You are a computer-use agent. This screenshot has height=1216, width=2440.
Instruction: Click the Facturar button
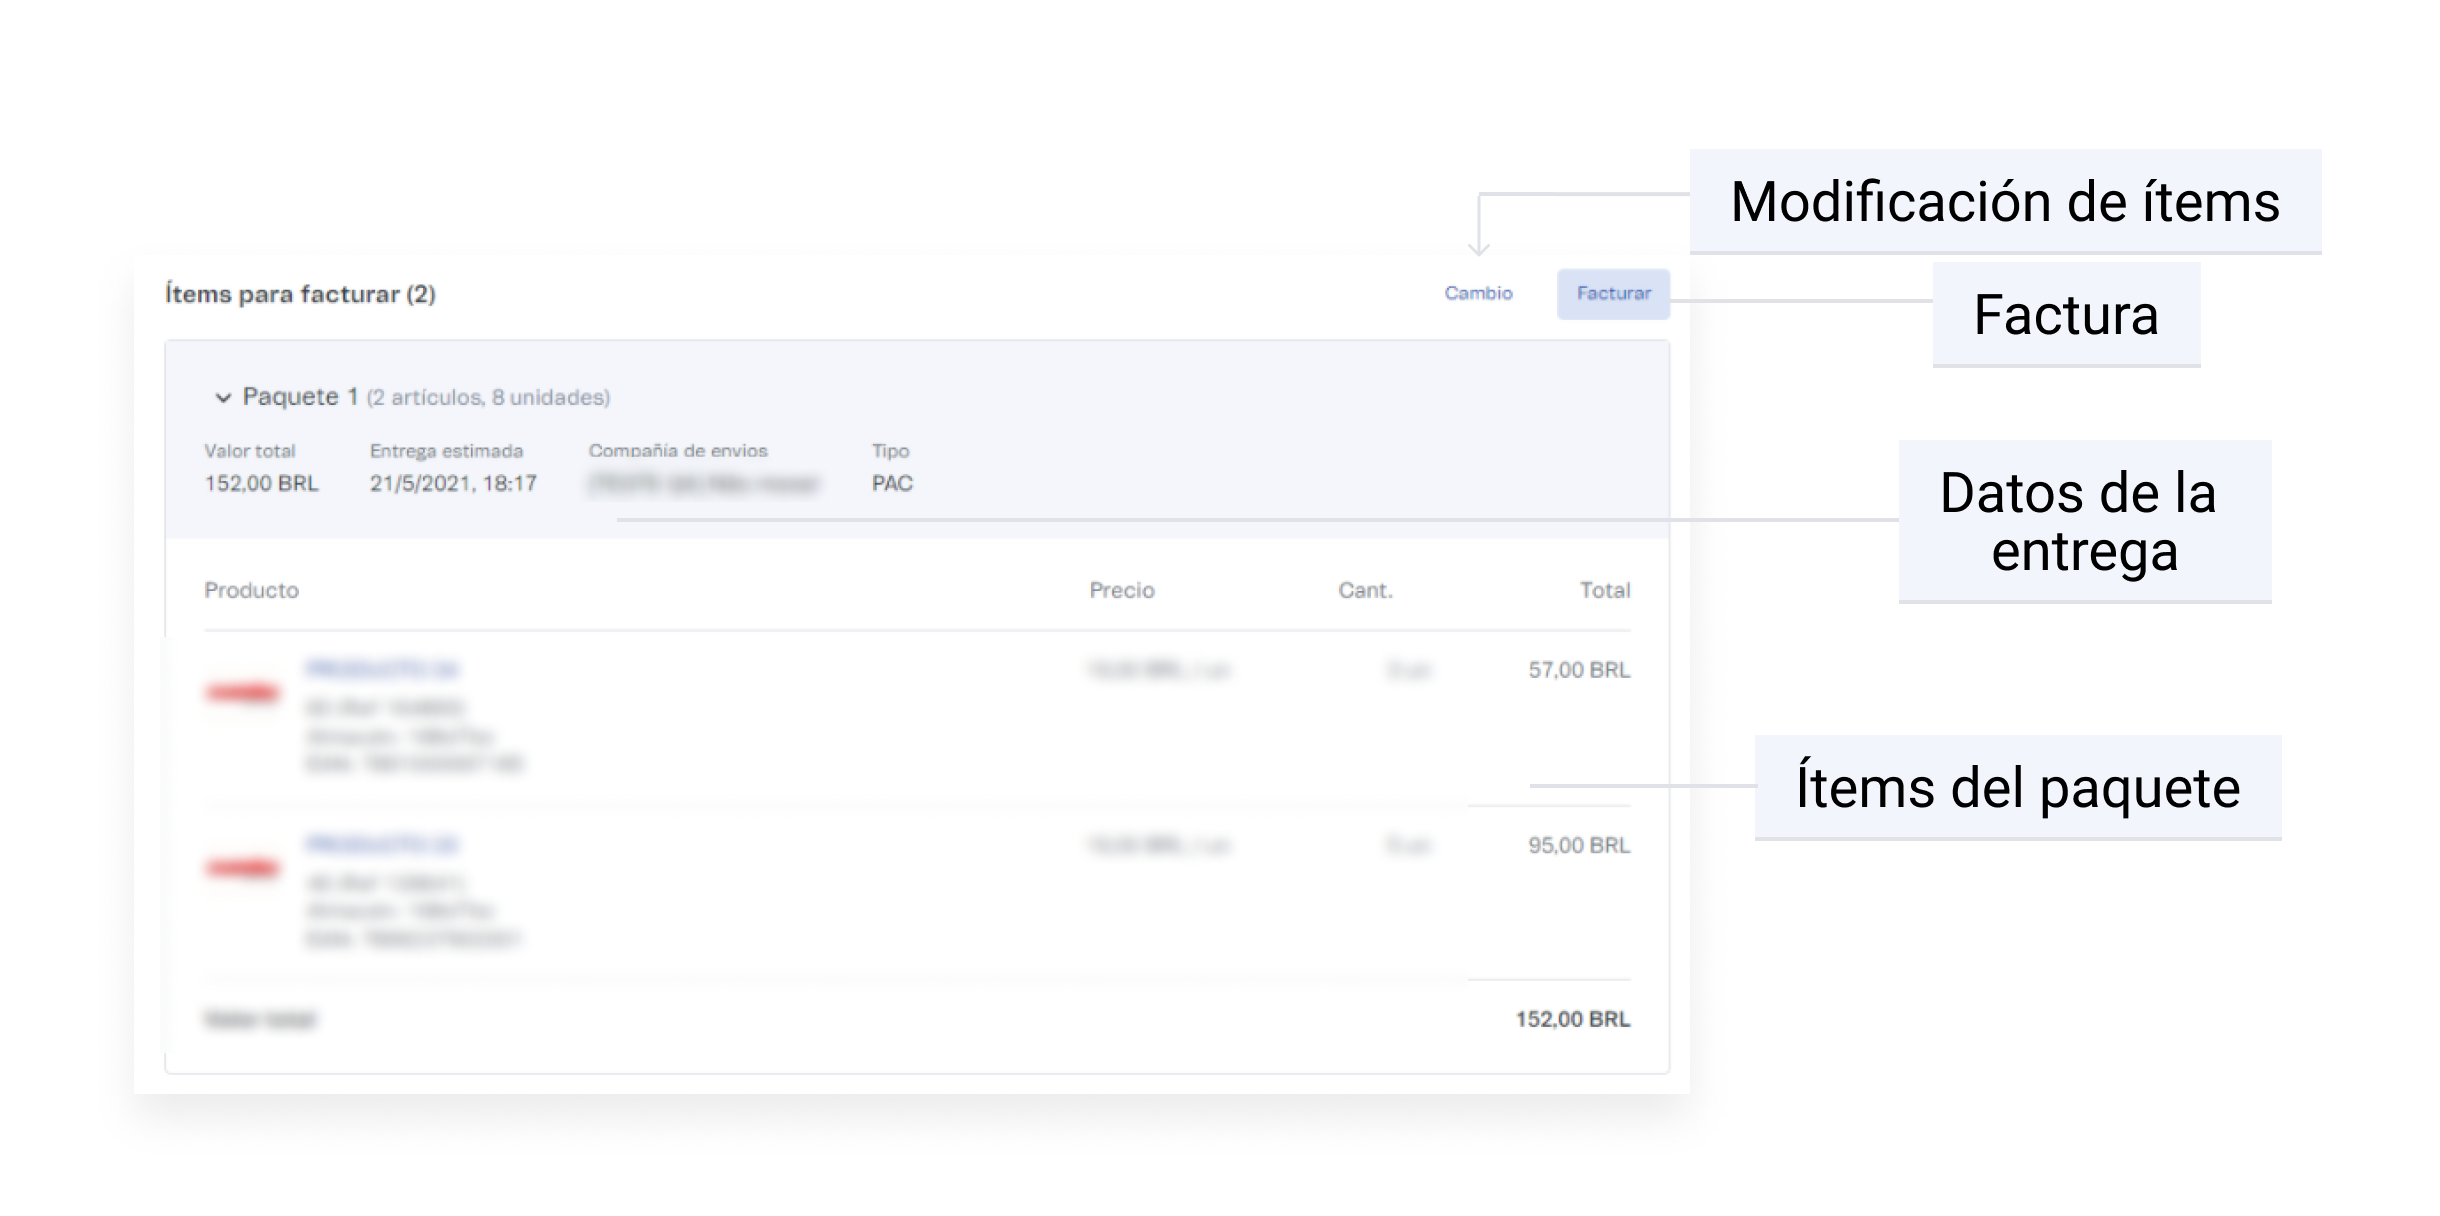(x=1612, y=294)
